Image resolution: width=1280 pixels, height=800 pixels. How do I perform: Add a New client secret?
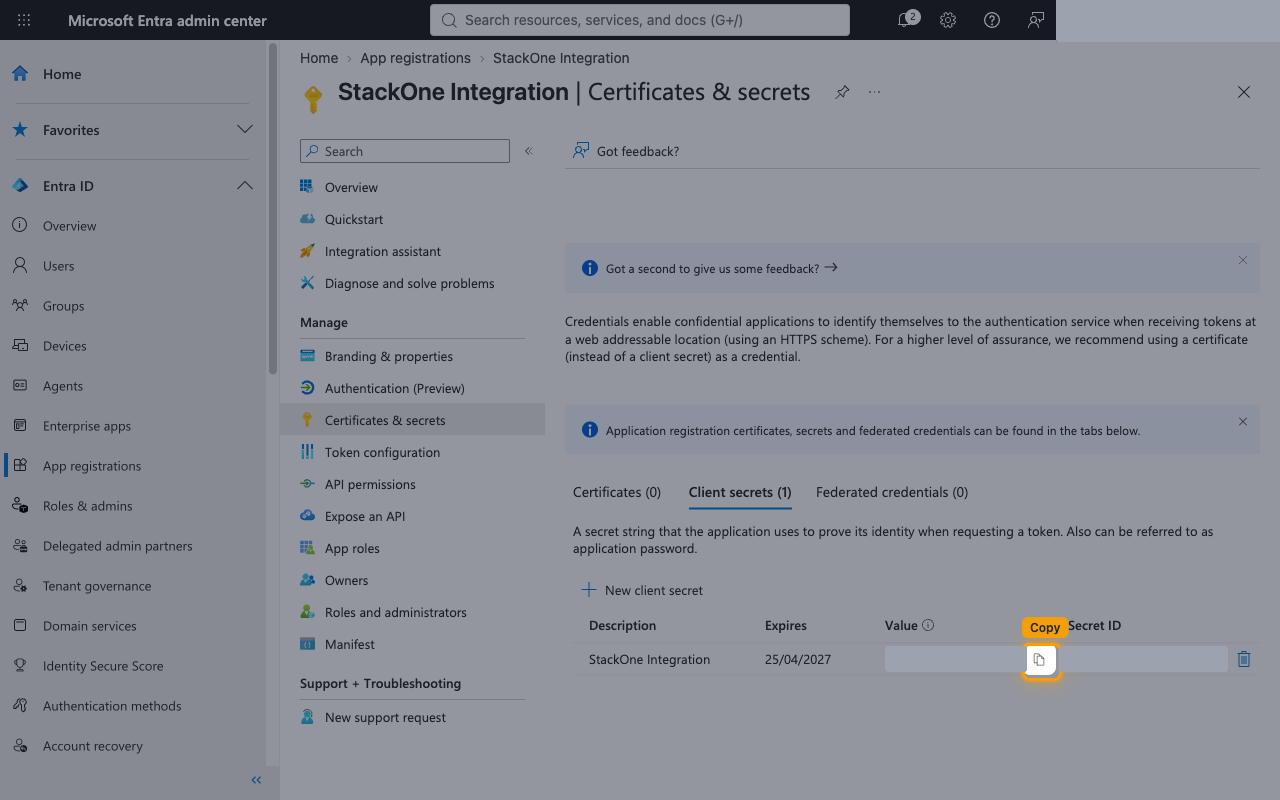[x=642, y=590]
